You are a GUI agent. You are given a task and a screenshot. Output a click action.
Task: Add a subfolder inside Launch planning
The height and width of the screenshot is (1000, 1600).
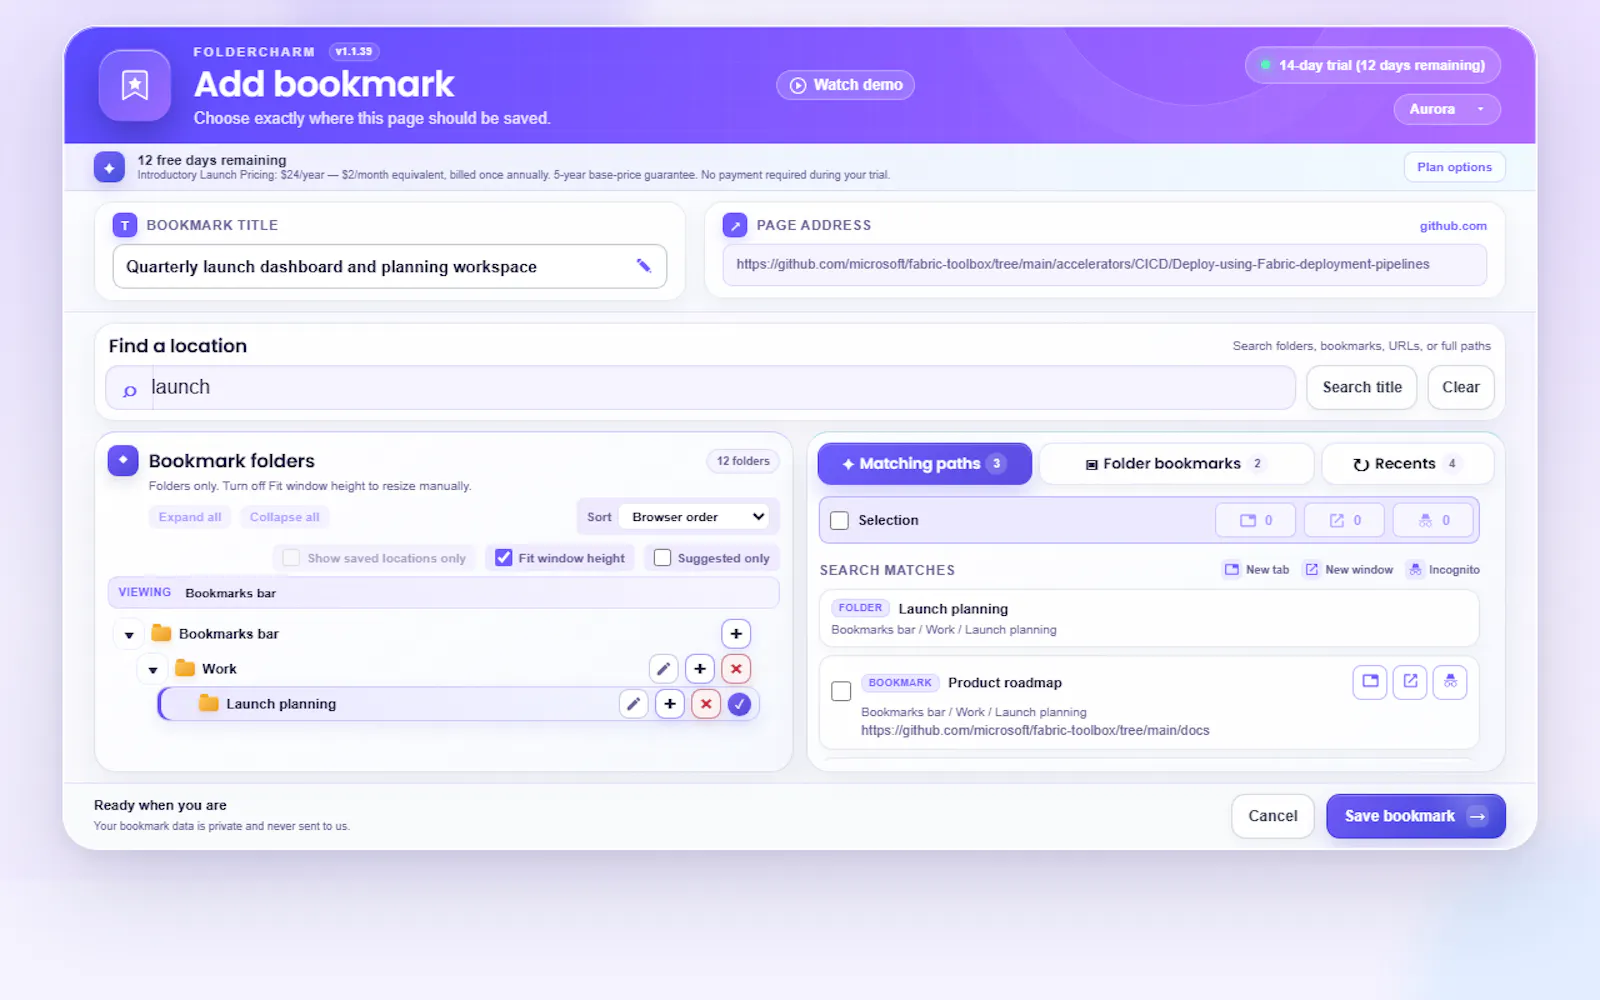coord(670,704)
